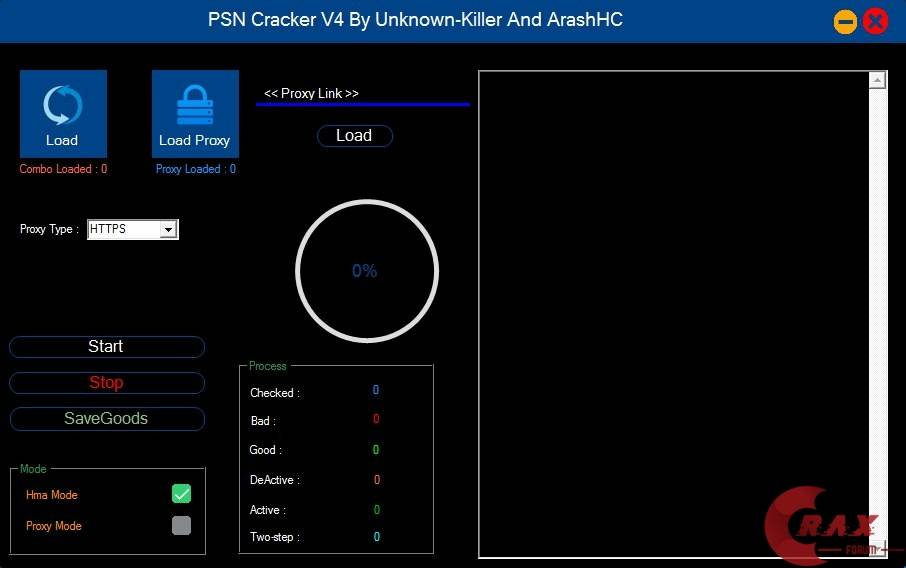Enable the Proxy Mode checkbox
This screenshot has height=568, width=906.
point(181,525)
